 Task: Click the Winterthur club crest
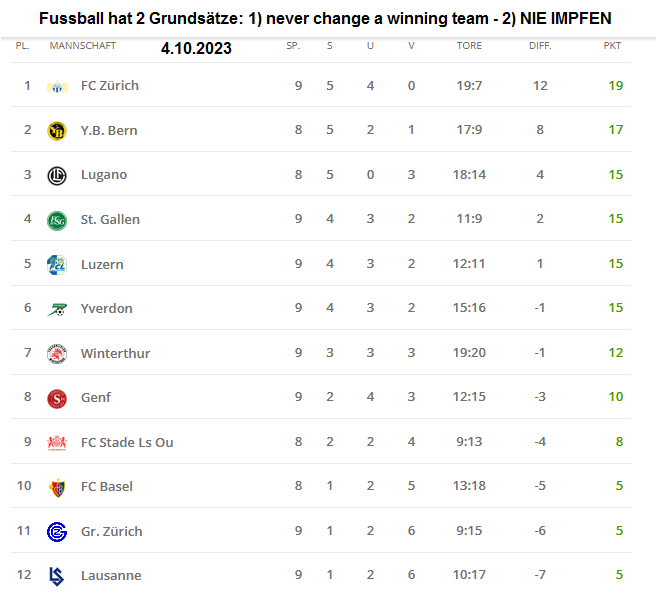pos(56,353)
